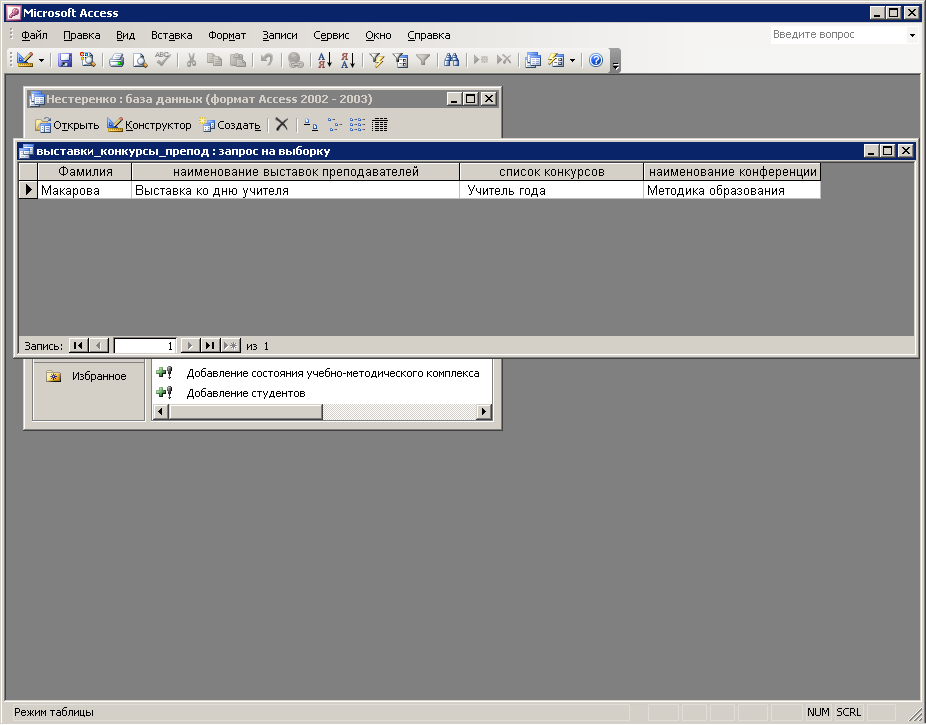Click the 'список конкурсов' column header
Screen dimensions: 926x725
(x=552, y=172)
